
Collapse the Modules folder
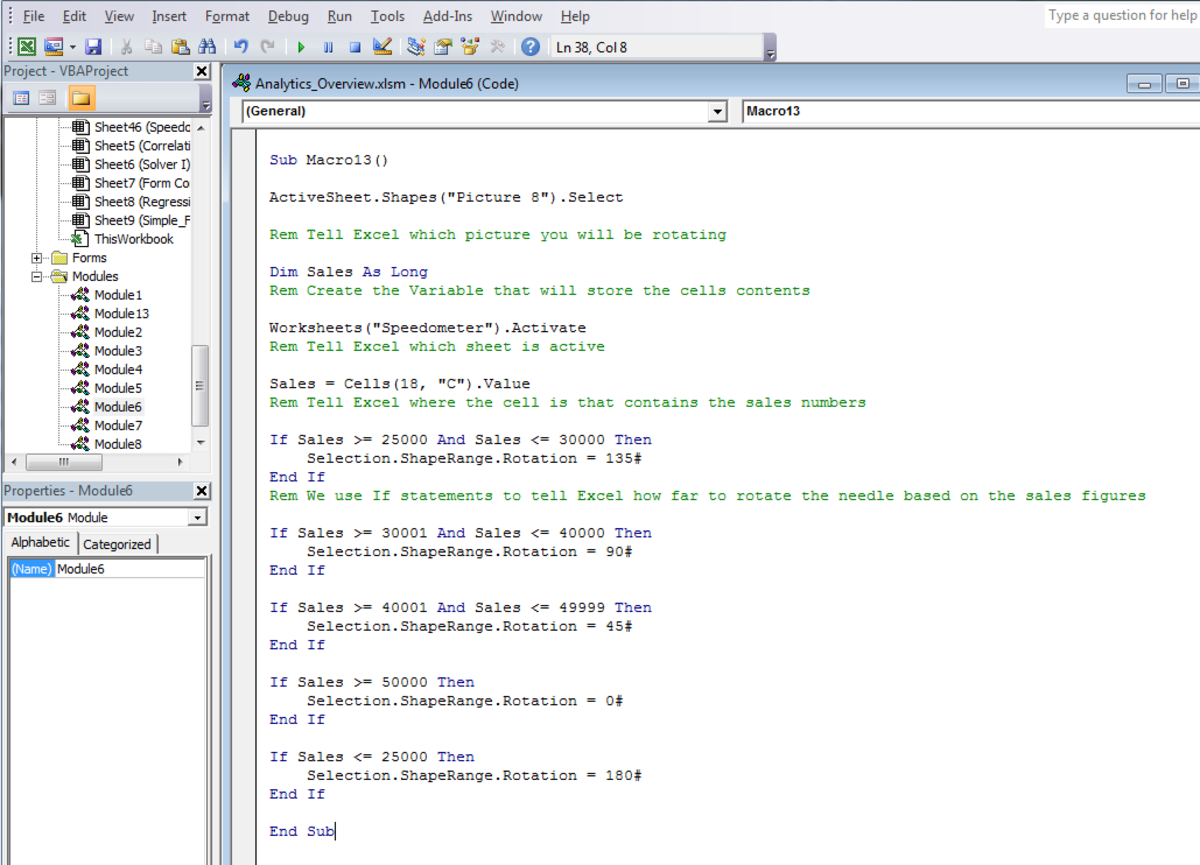tap(37, 277)
